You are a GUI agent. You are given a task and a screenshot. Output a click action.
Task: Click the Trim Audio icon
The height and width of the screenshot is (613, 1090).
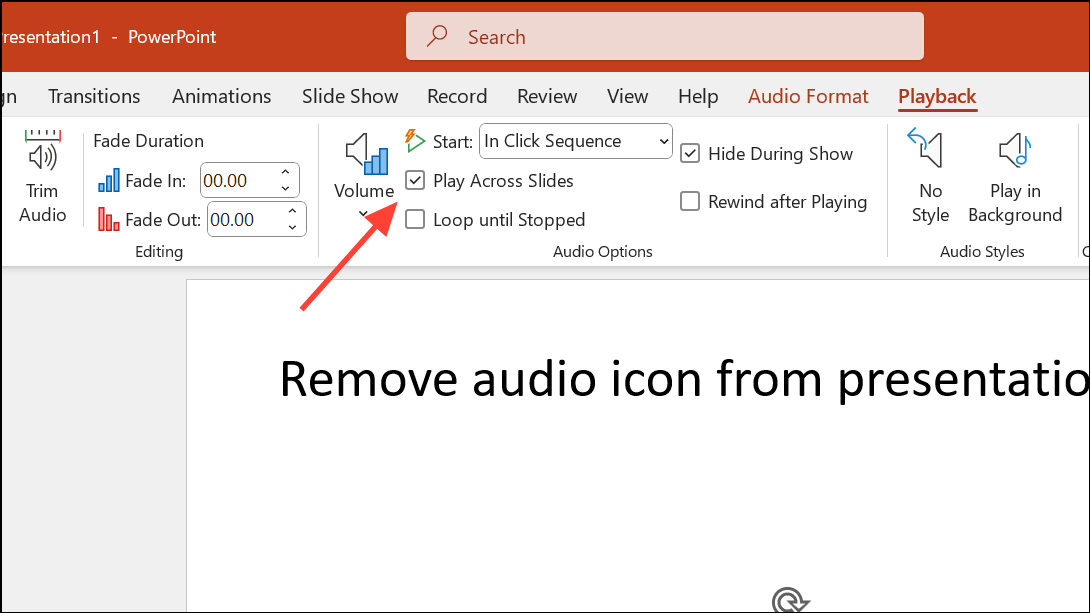pos(42,153)
